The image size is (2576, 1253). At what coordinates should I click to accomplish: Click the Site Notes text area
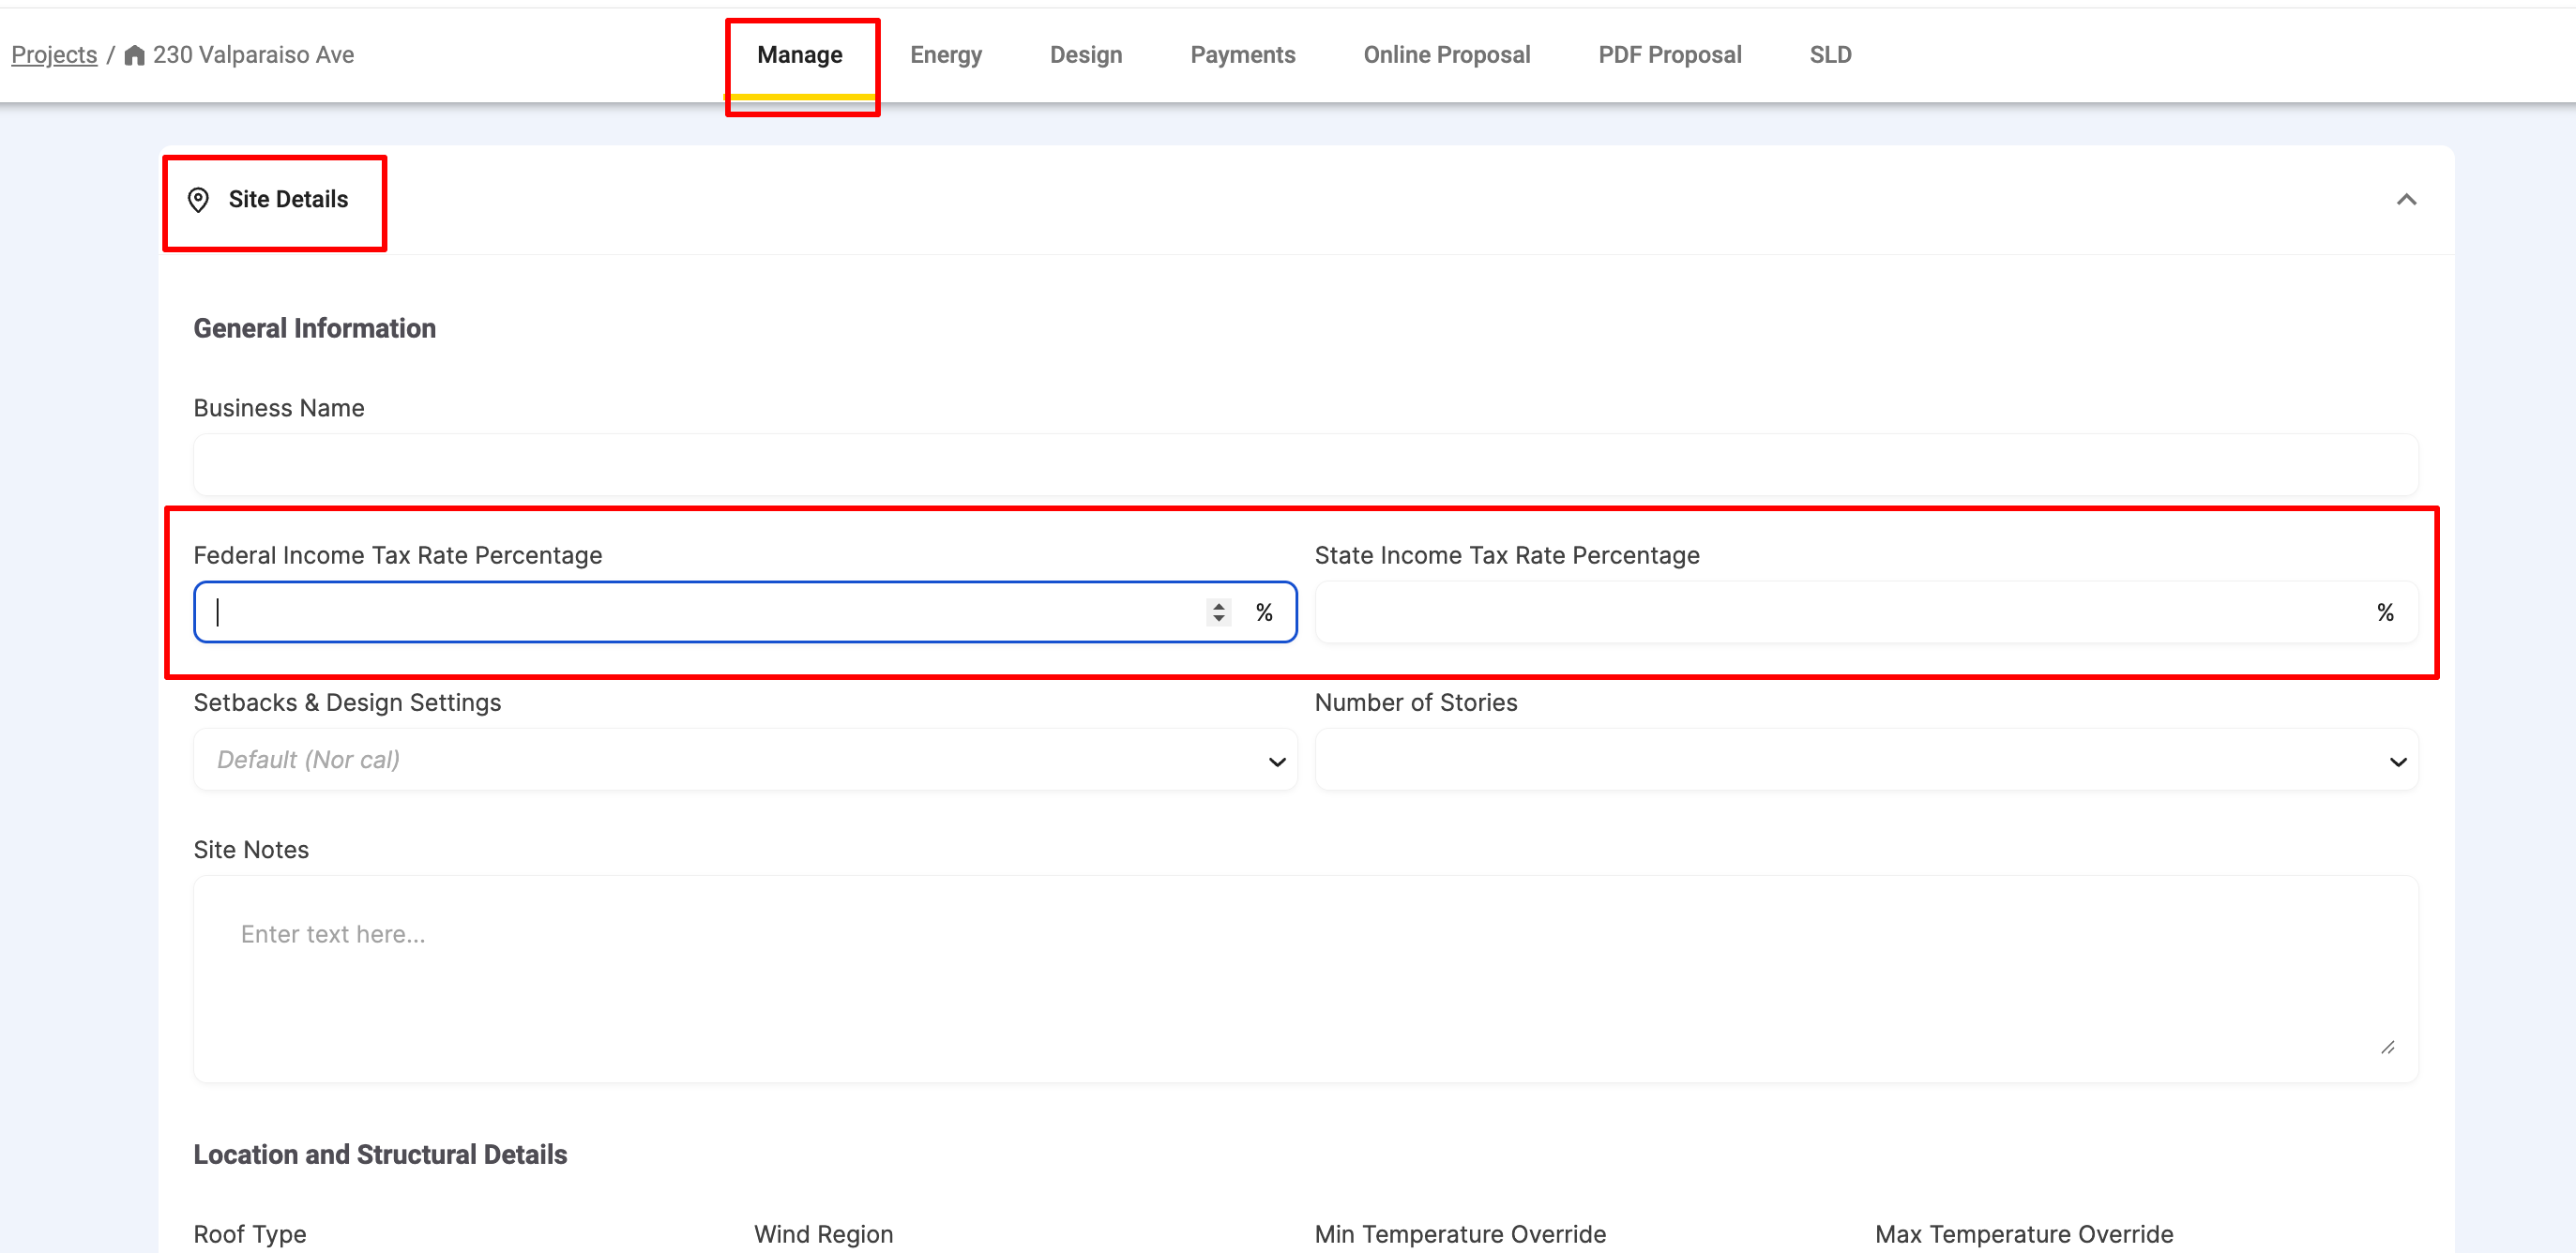pyautogui.click(x=1305, y=980)
